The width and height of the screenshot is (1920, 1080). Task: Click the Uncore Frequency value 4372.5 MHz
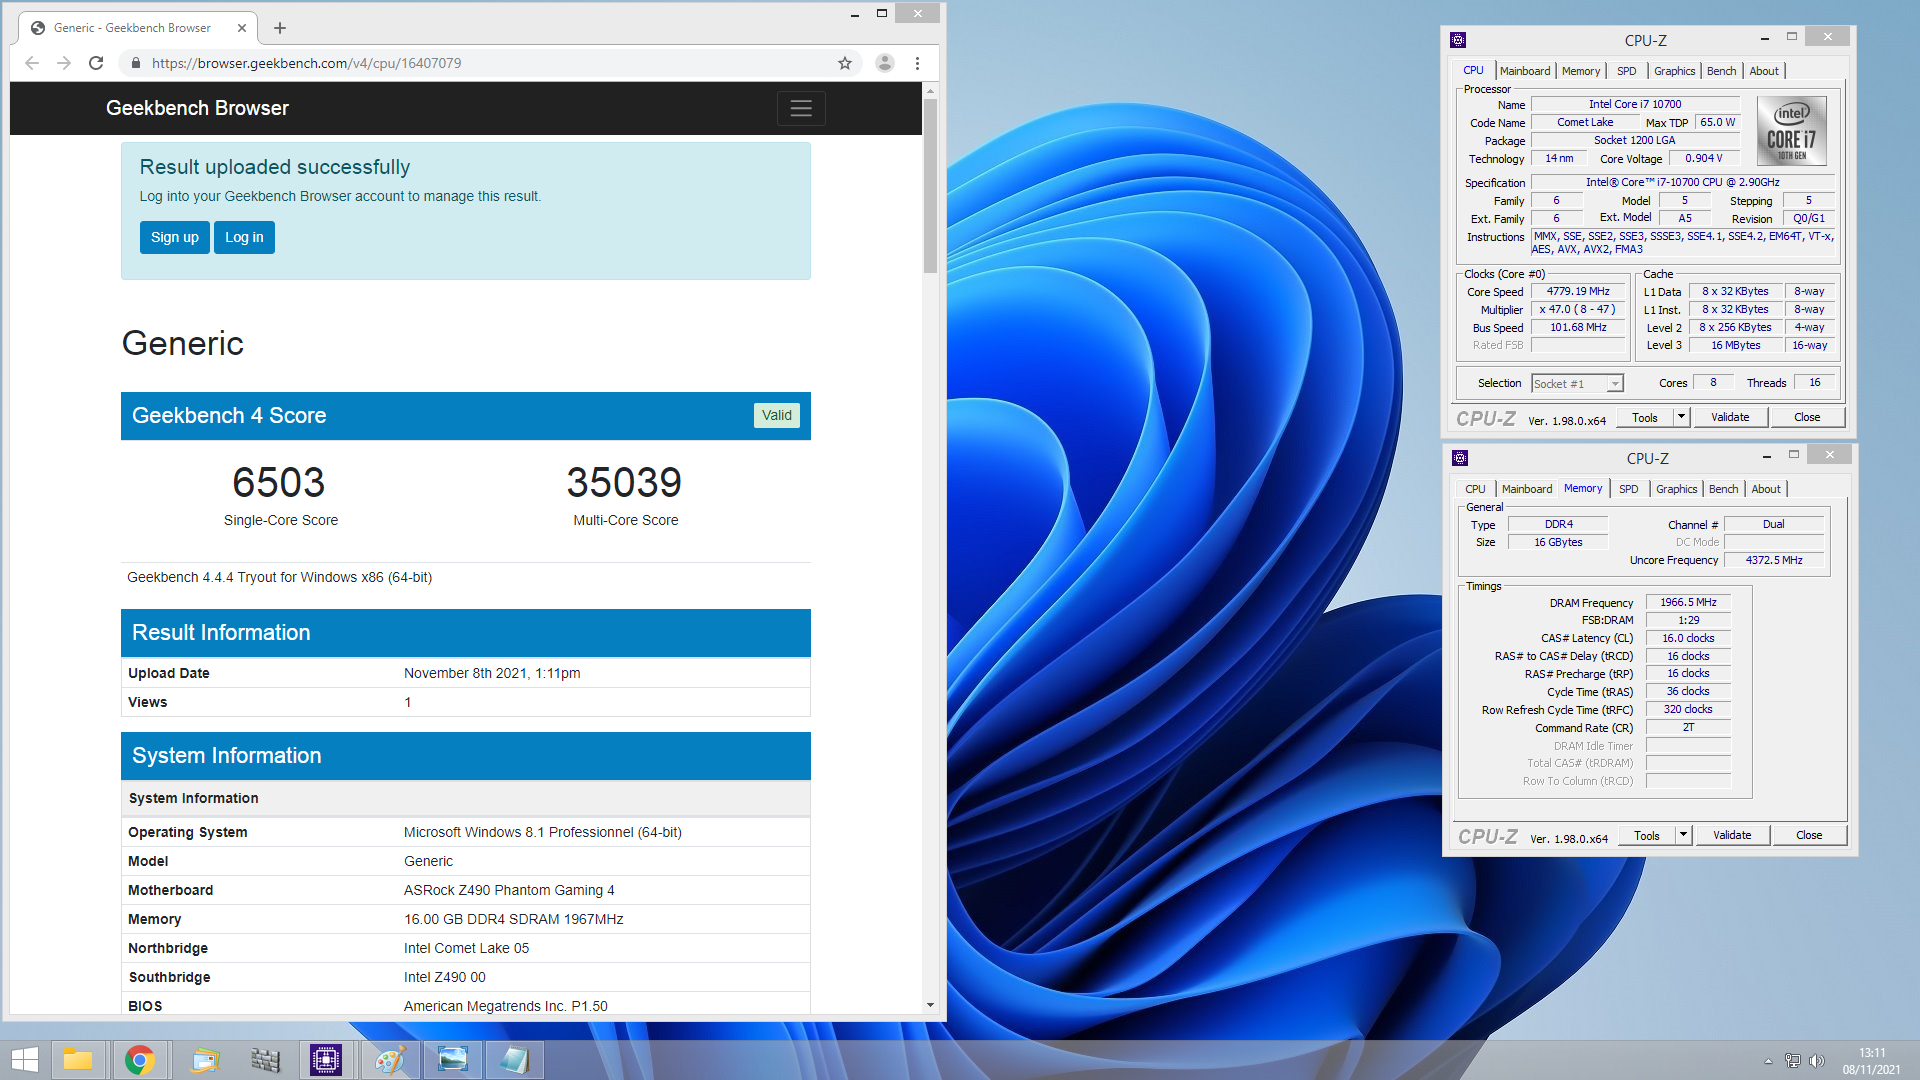coord(1774,561)
